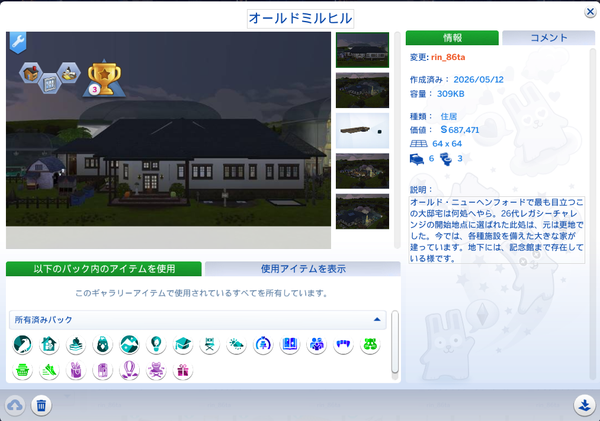
Task: Click the cloud upload icon
Action: point(15,405)
